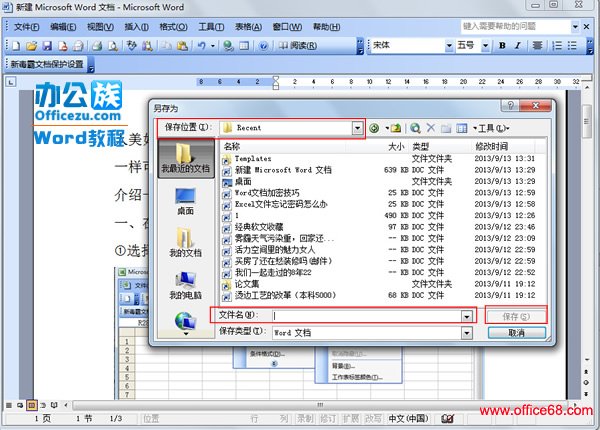Click the blue Help question icon in toolbar
Viewport: 600px width, 430px height.
click(263, 46)
